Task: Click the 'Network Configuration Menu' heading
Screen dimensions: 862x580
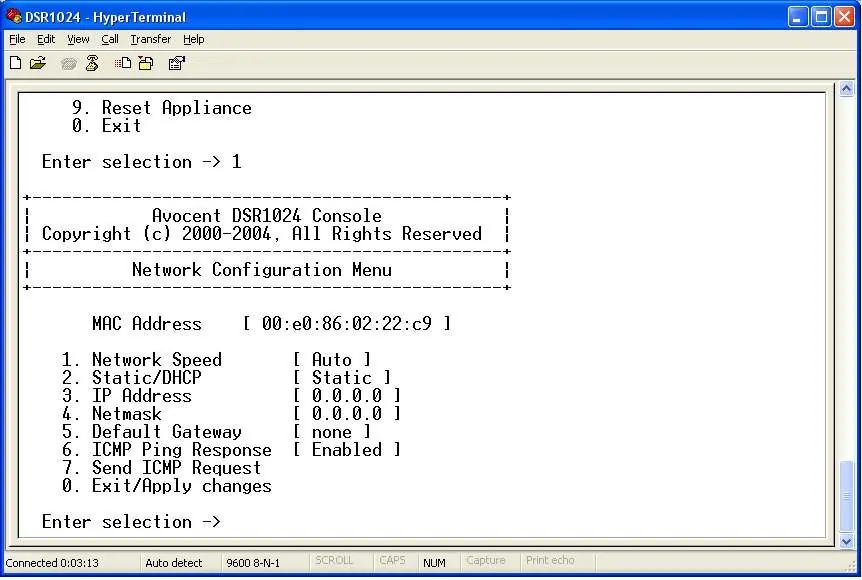Action: [262, 269]
